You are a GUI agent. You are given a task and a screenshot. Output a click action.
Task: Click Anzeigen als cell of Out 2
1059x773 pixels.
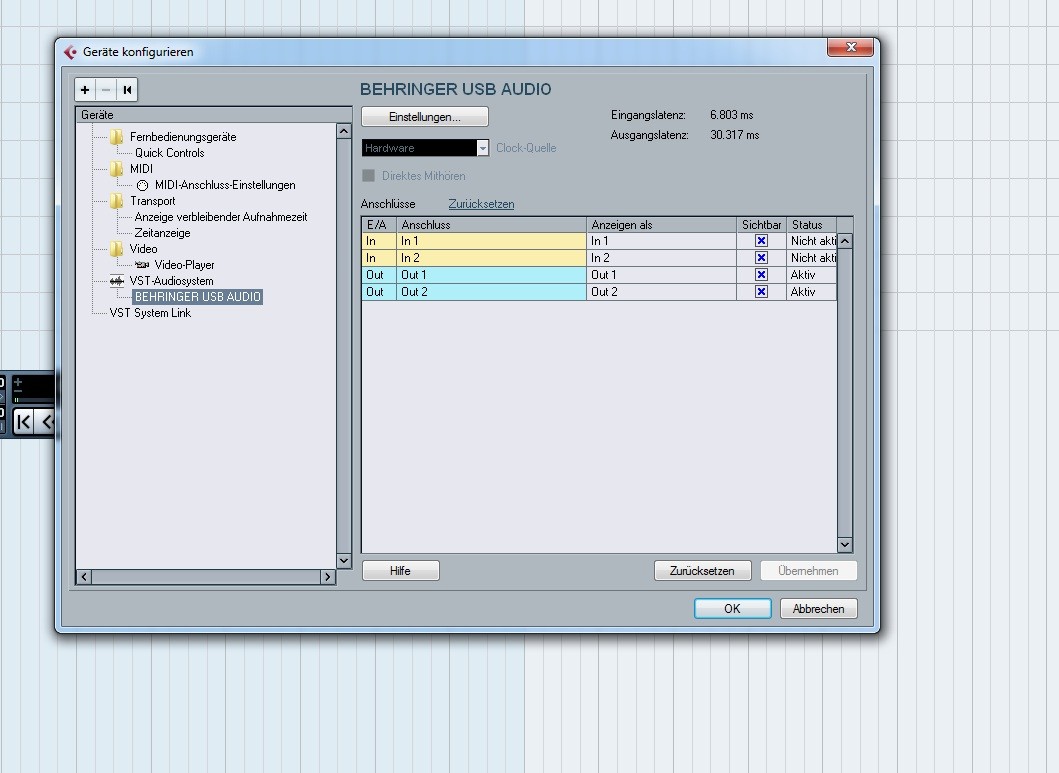coord(661,292)
